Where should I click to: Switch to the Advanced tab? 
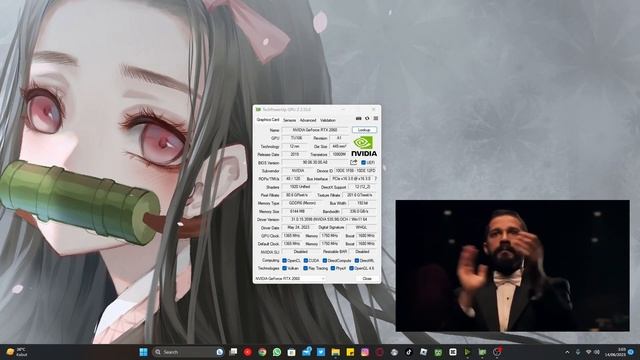(308, 120)
